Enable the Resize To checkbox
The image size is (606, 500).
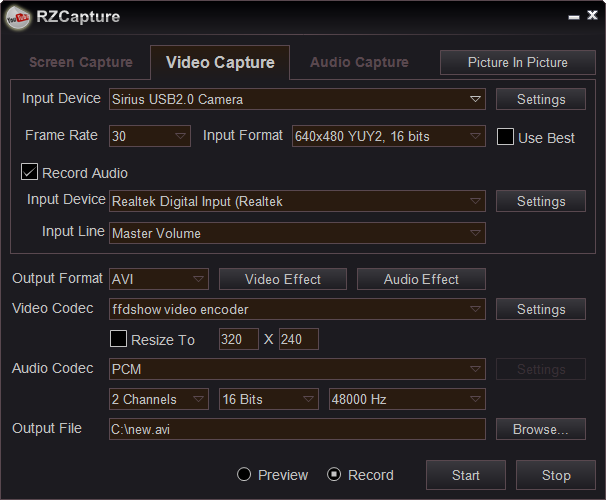click(118, 338)
